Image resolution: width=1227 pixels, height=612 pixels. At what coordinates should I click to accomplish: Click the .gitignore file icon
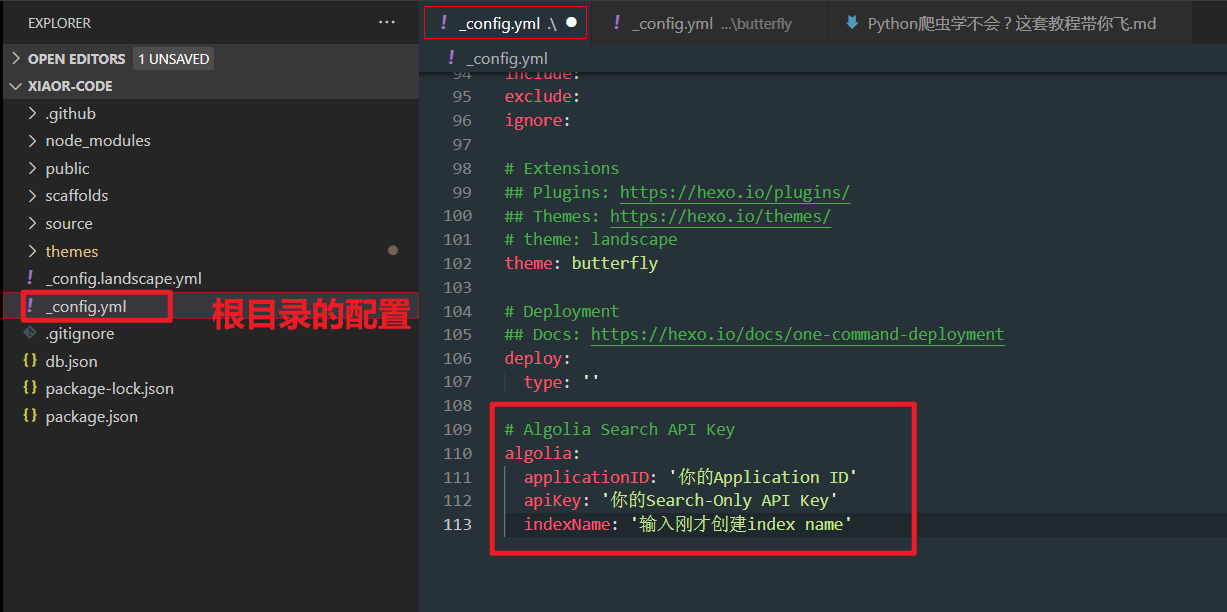tap(29, 333)
